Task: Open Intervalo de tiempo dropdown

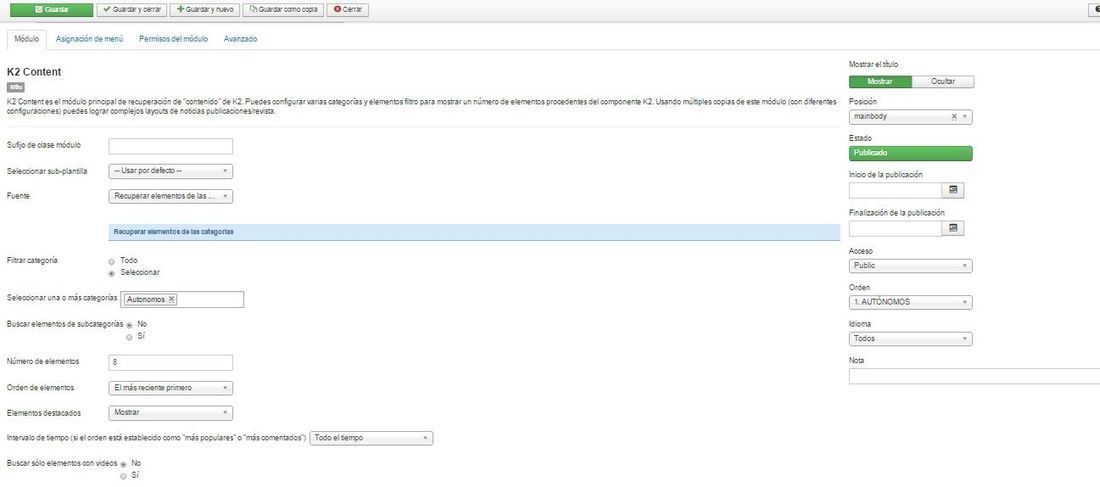Action: coord(371,438)
